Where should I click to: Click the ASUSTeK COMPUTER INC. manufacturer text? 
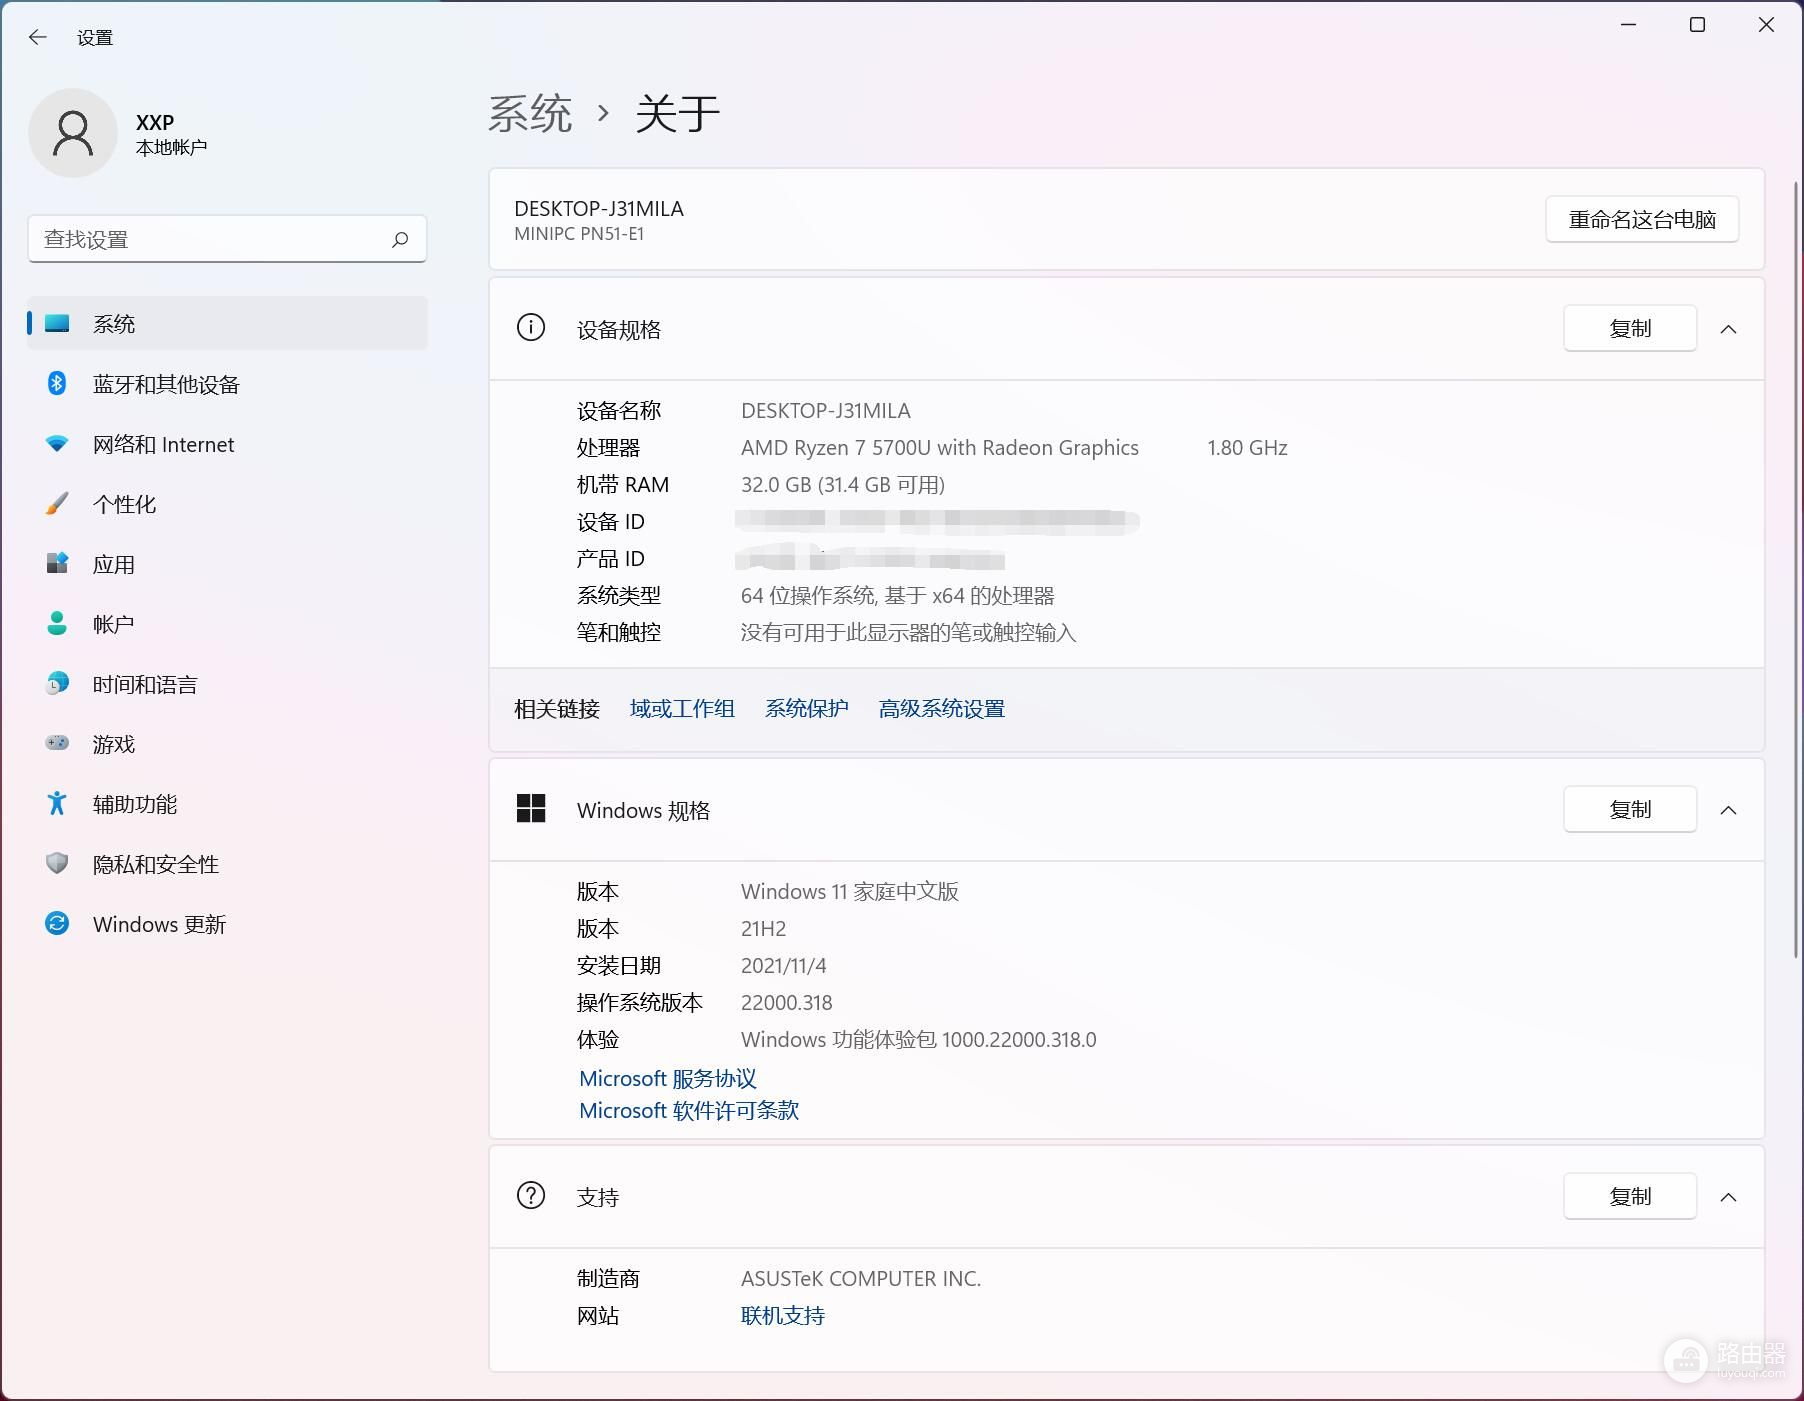(x=860, y=1278)
